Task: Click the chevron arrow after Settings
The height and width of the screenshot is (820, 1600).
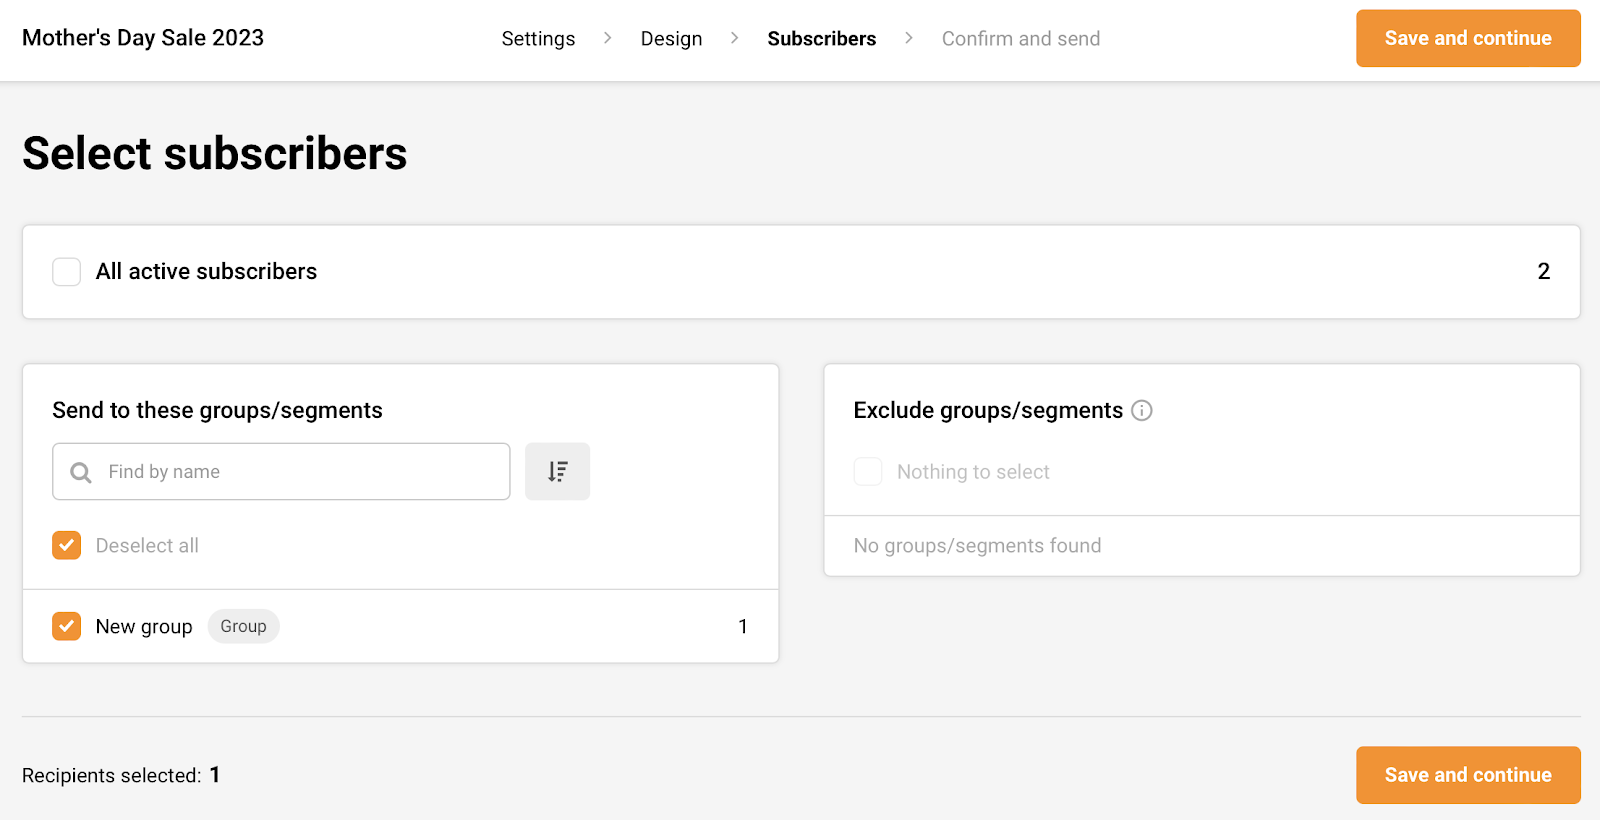Action: point(607,38)
